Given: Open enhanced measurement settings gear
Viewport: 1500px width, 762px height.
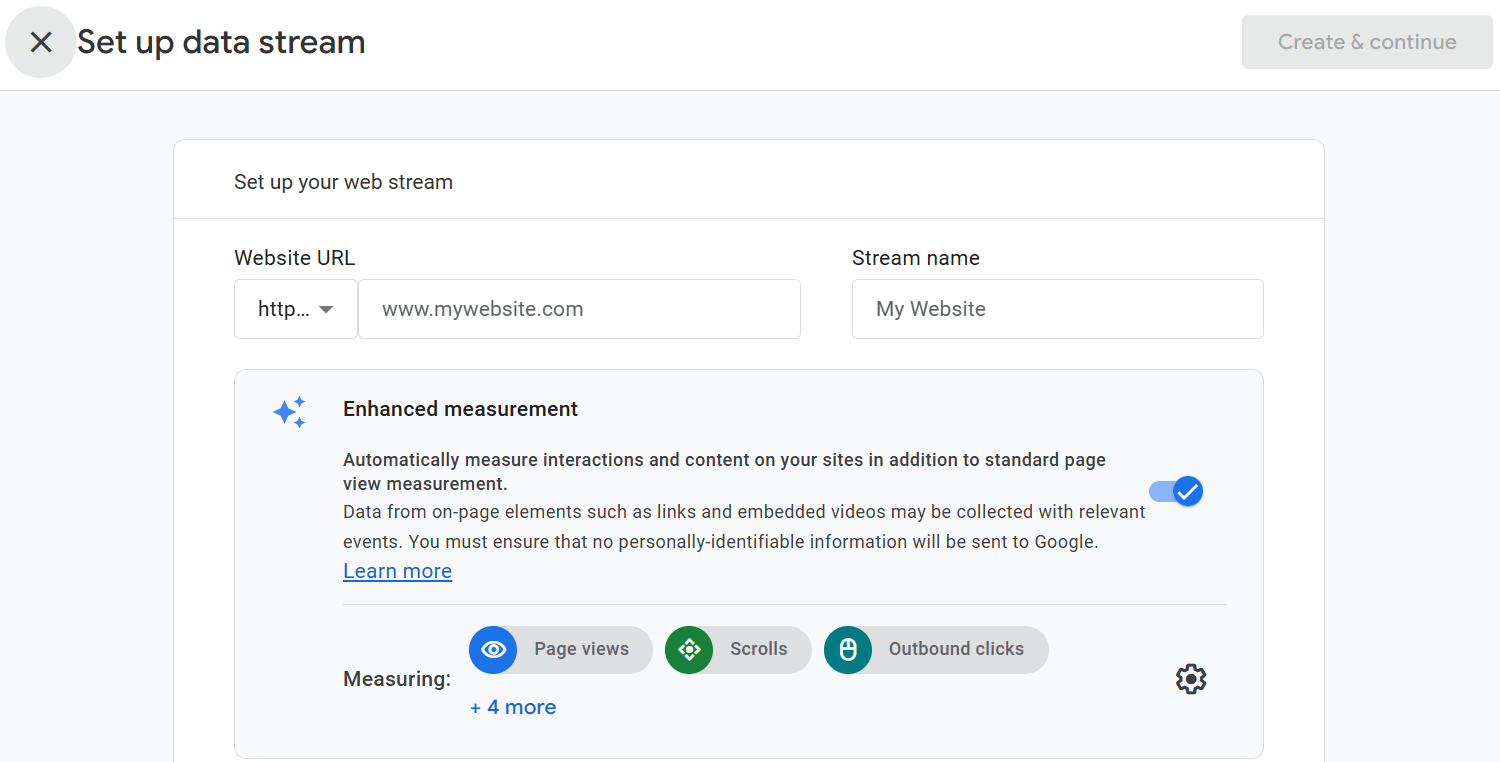Looking at the screenshot, I should coord(1190,679).
